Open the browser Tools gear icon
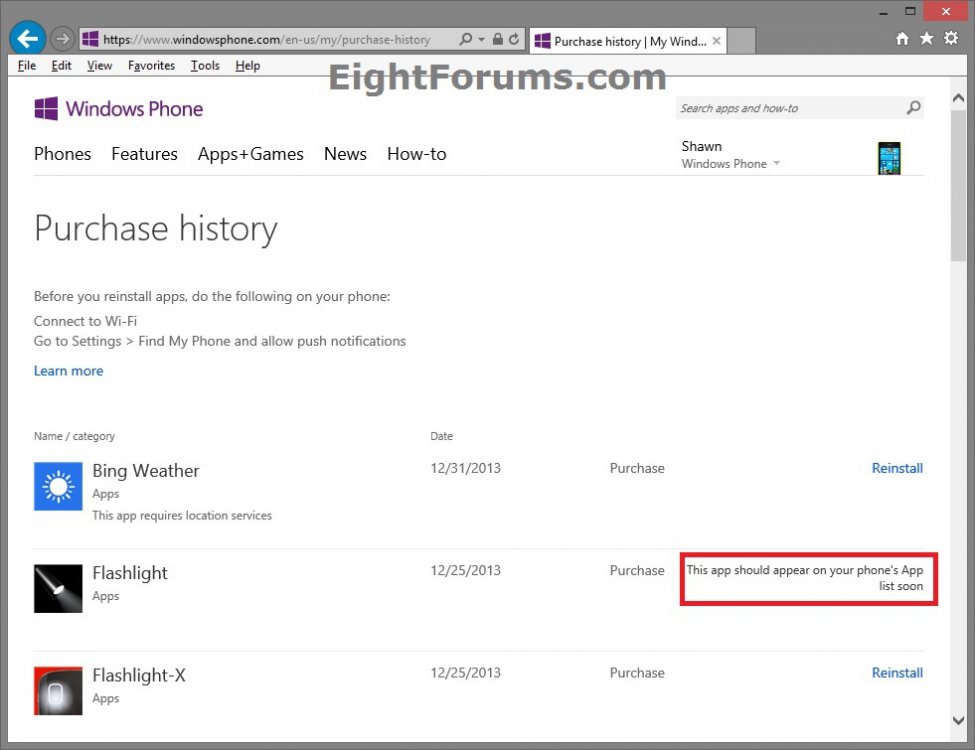This screenshot has width=975, height=750. coord(951,39)
